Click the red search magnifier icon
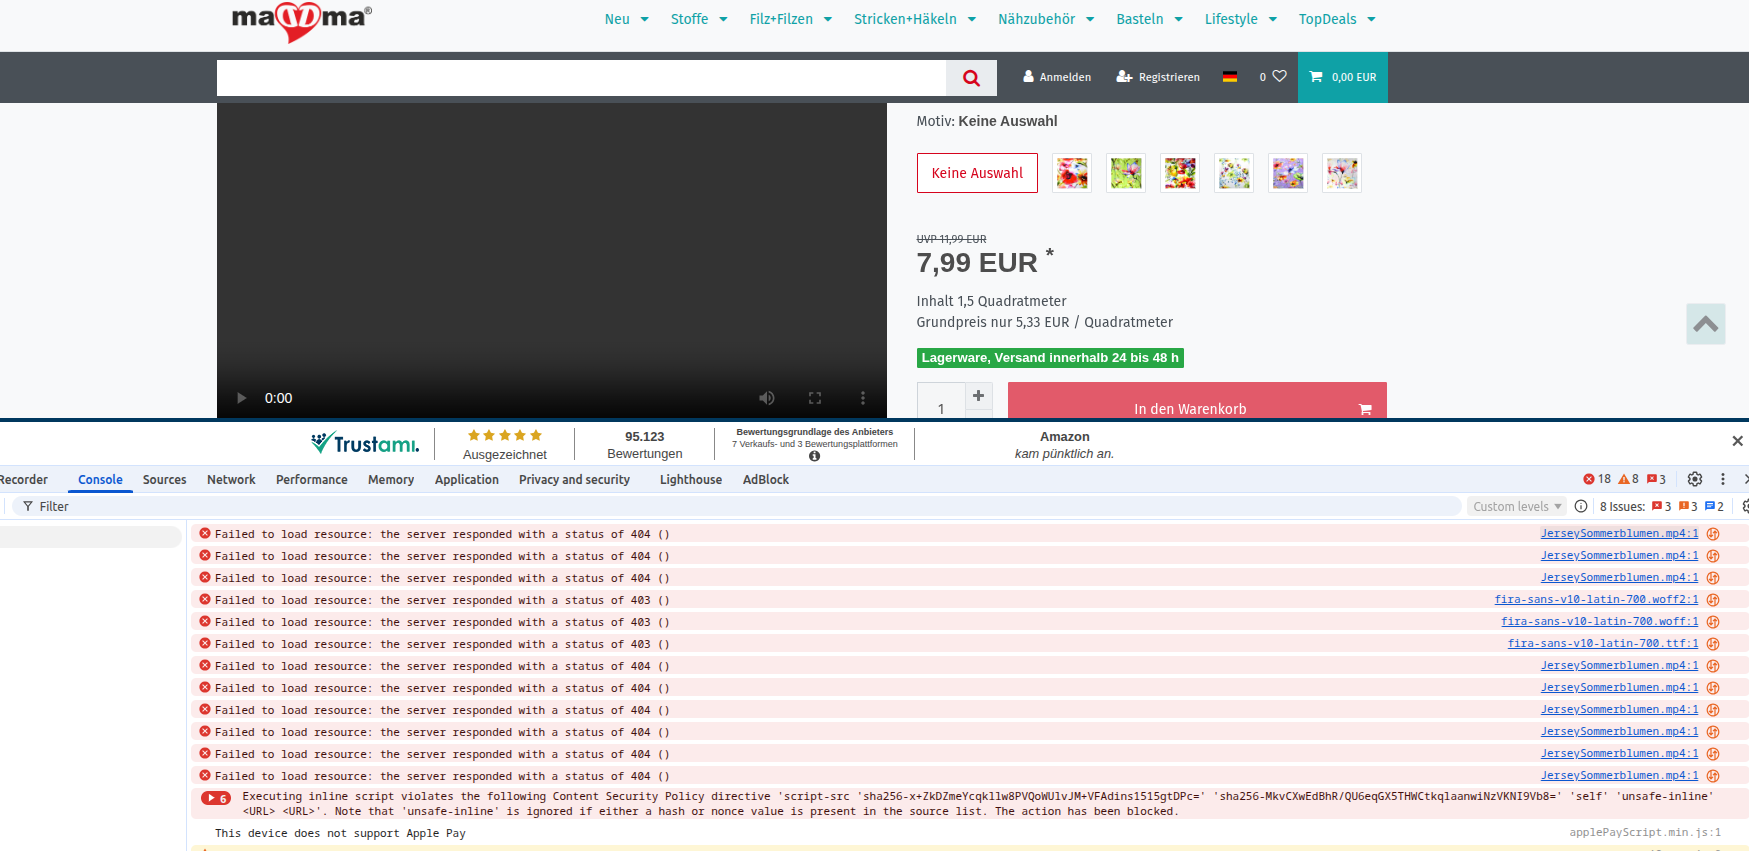The image size is (1749, 851). (x=971, y=78)
